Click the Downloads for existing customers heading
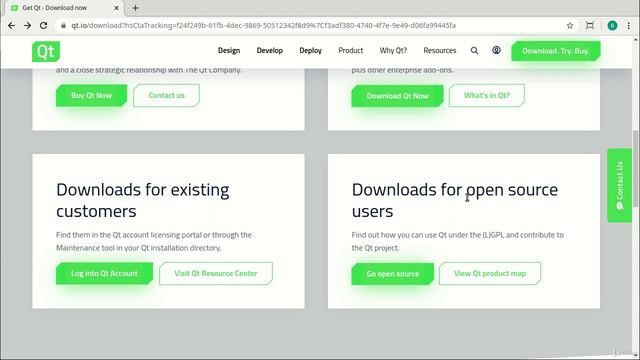The image size is (640, 360). tap(143, 200)
